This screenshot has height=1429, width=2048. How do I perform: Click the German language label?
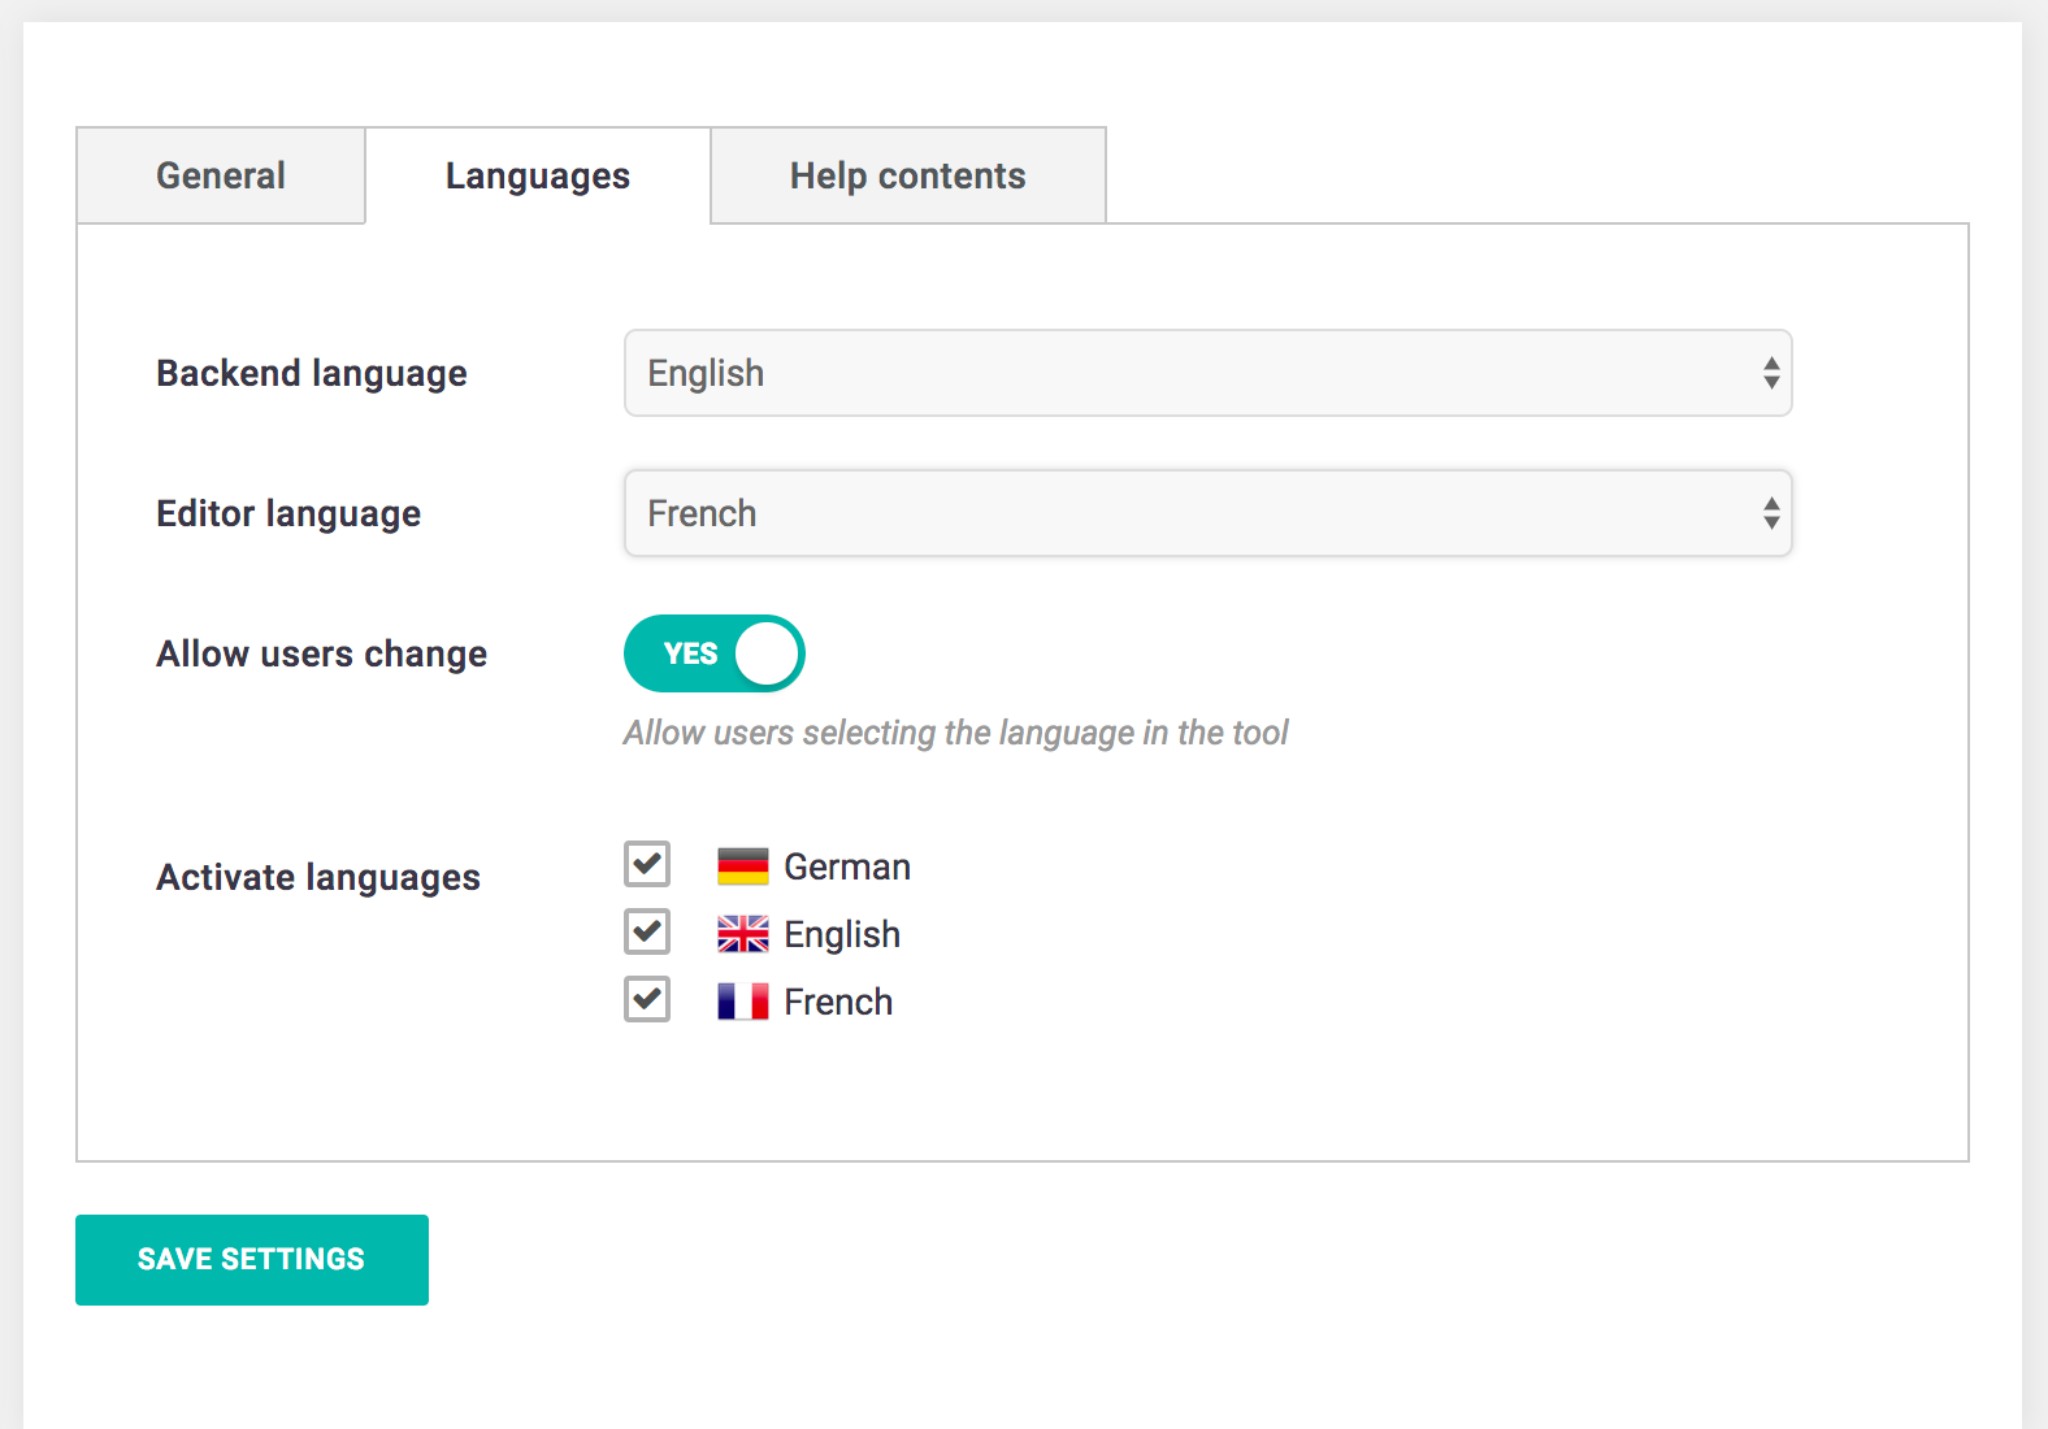tap(847, 867)
